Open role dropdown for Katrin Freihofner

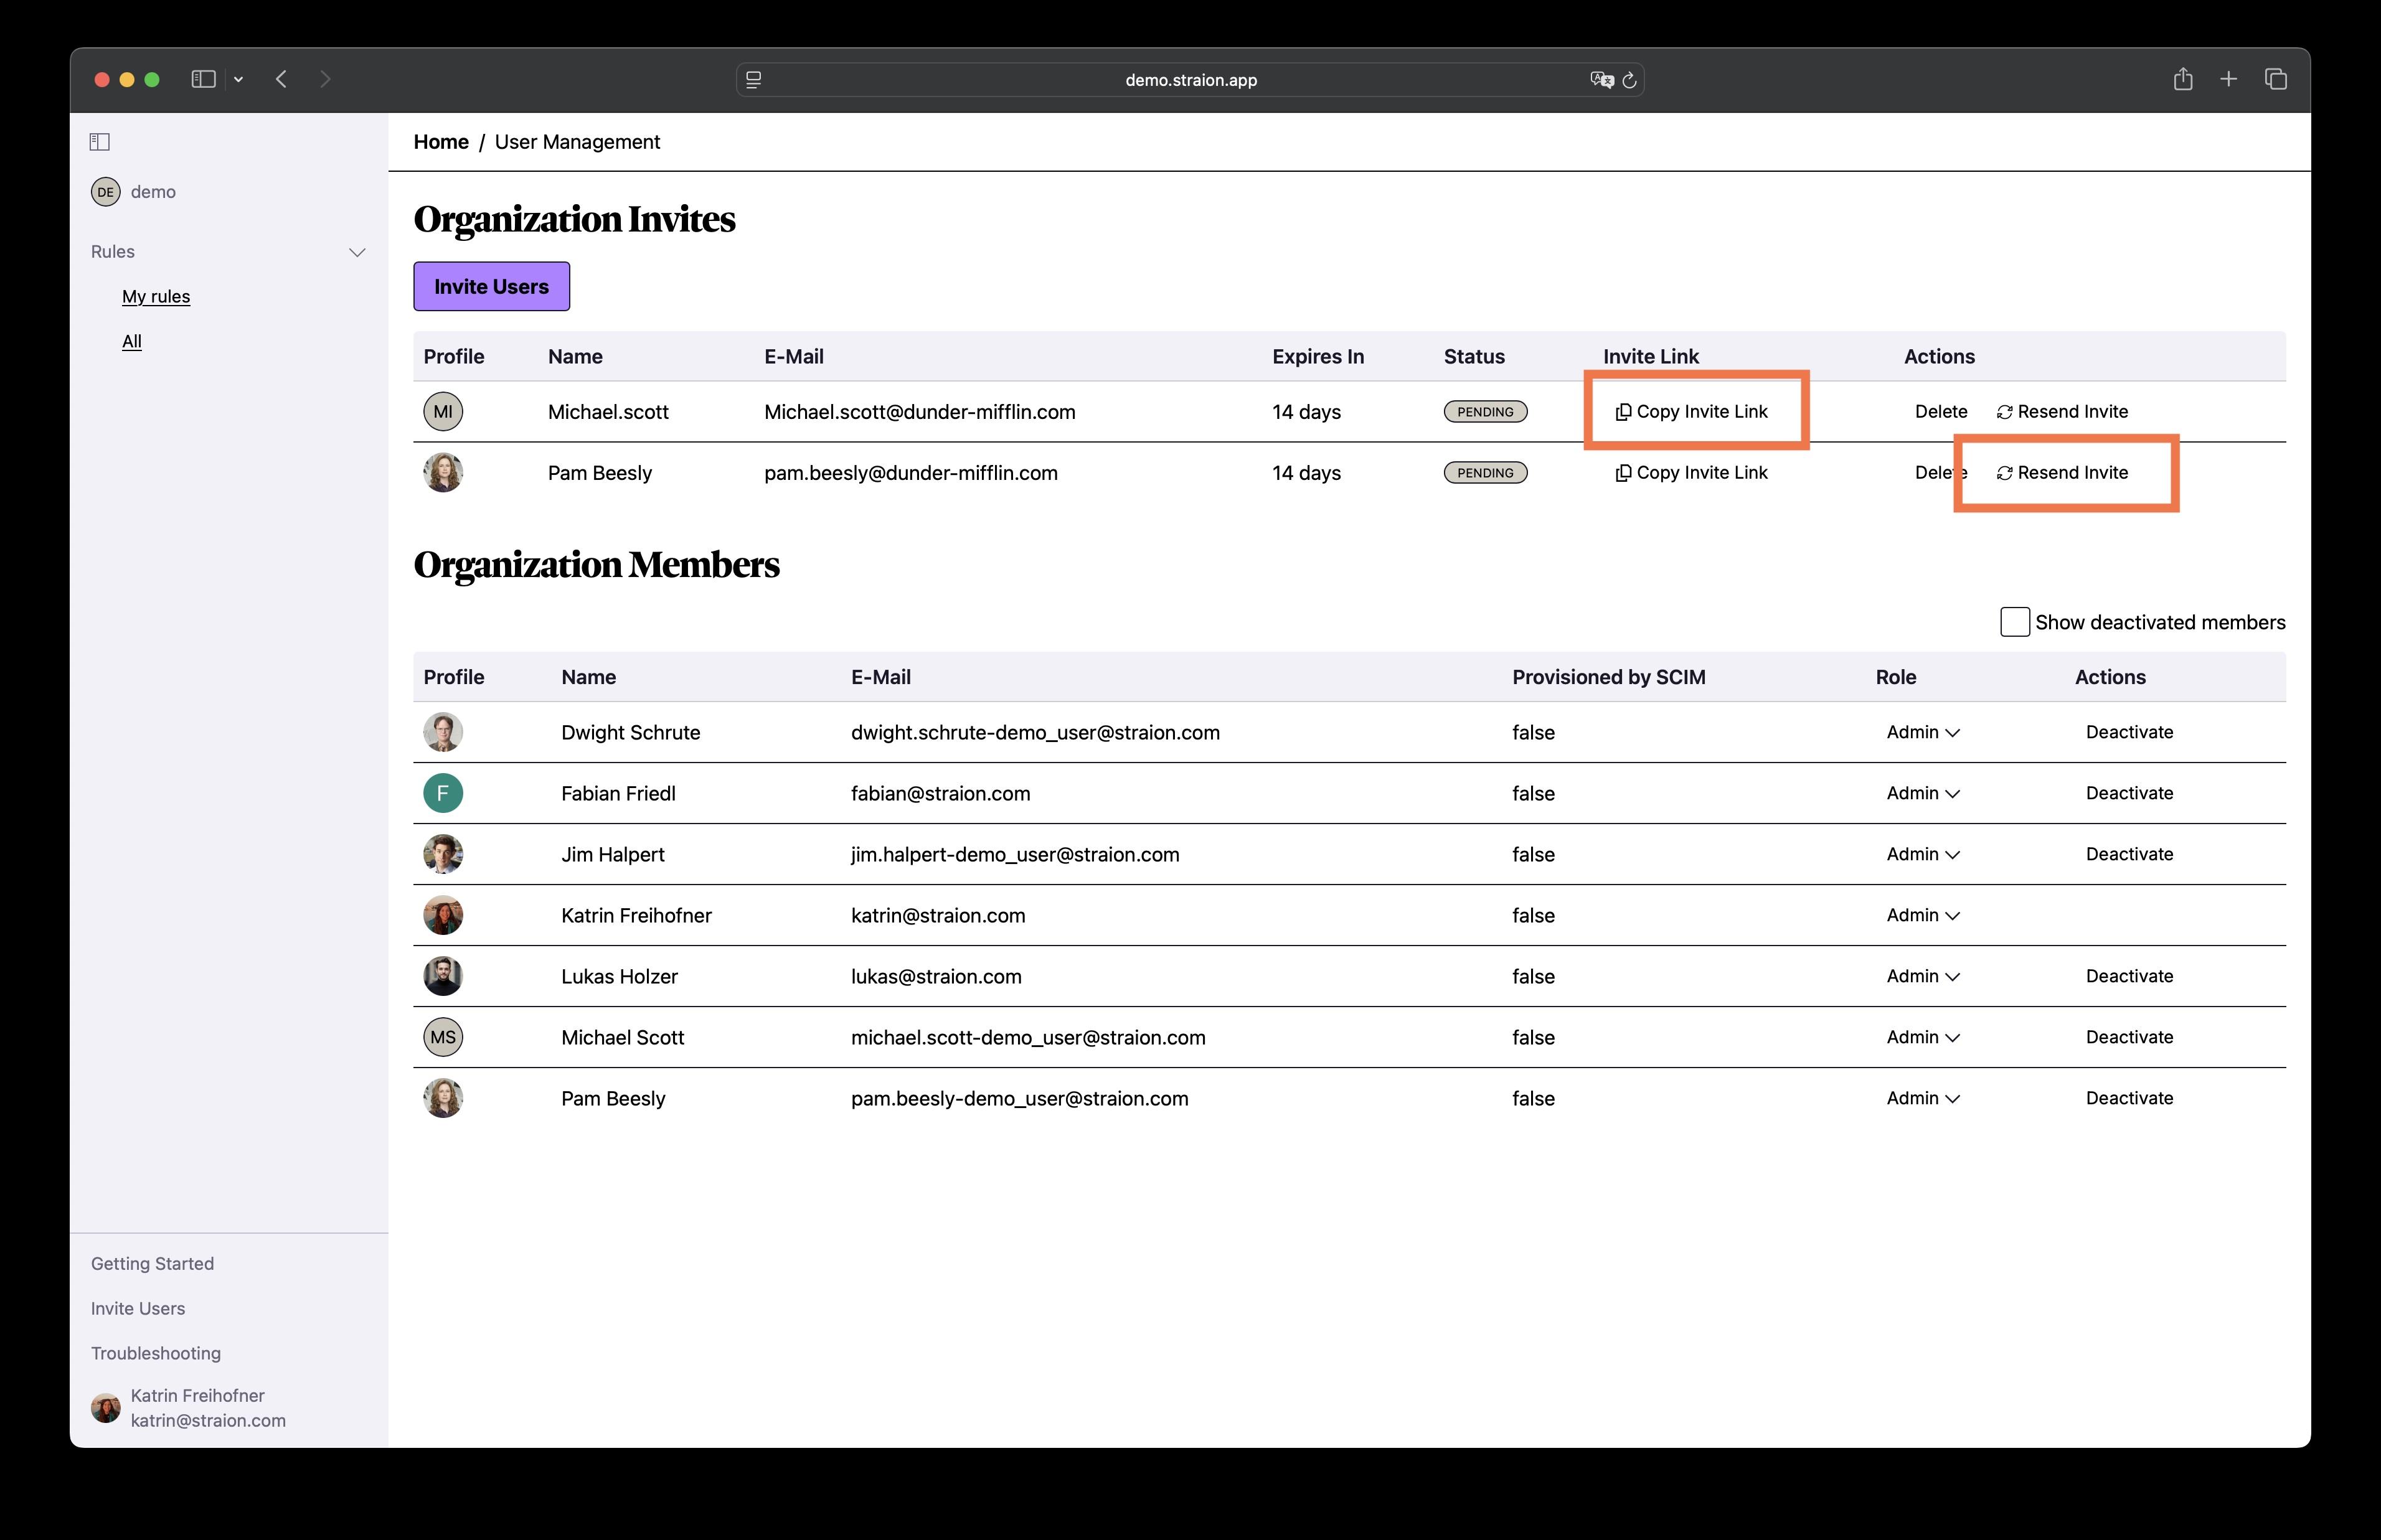[1923, 915]
